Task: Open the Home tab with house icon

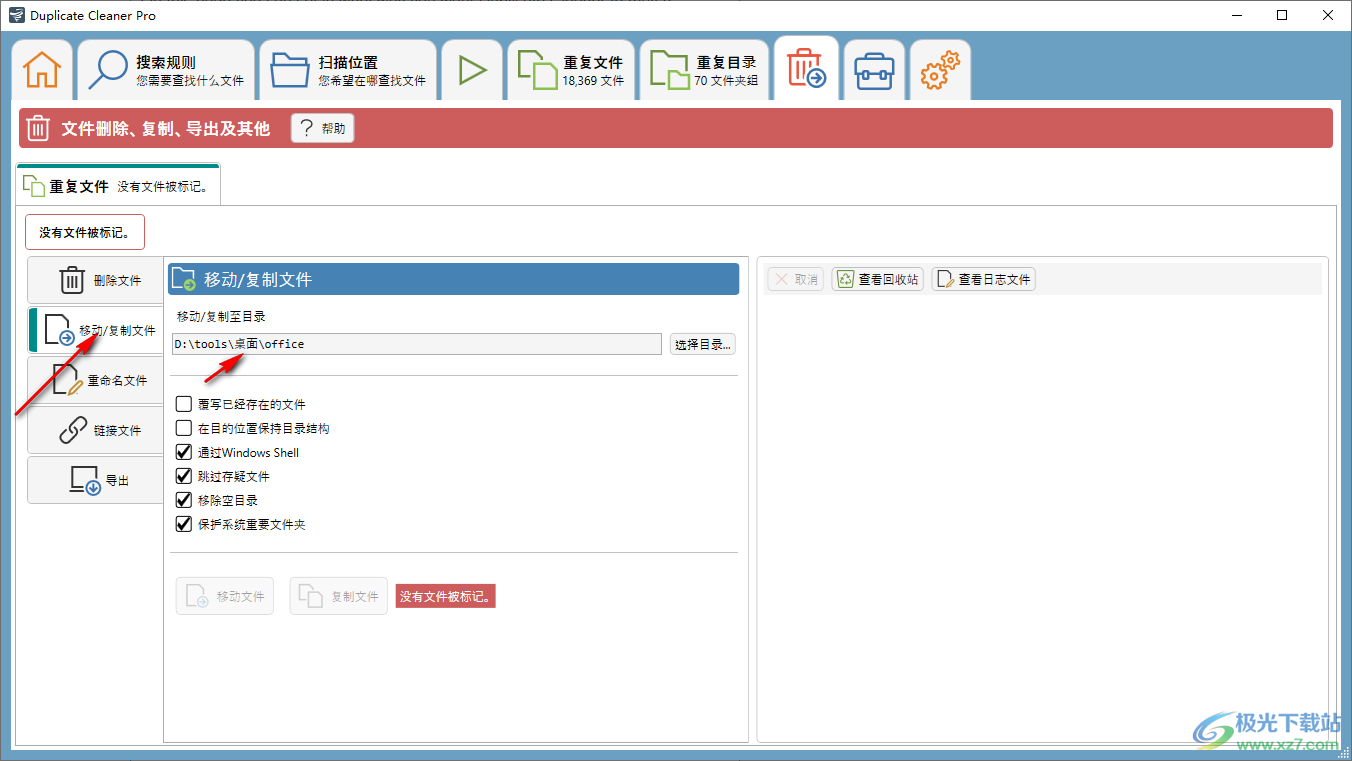Action: coord(42,70)
